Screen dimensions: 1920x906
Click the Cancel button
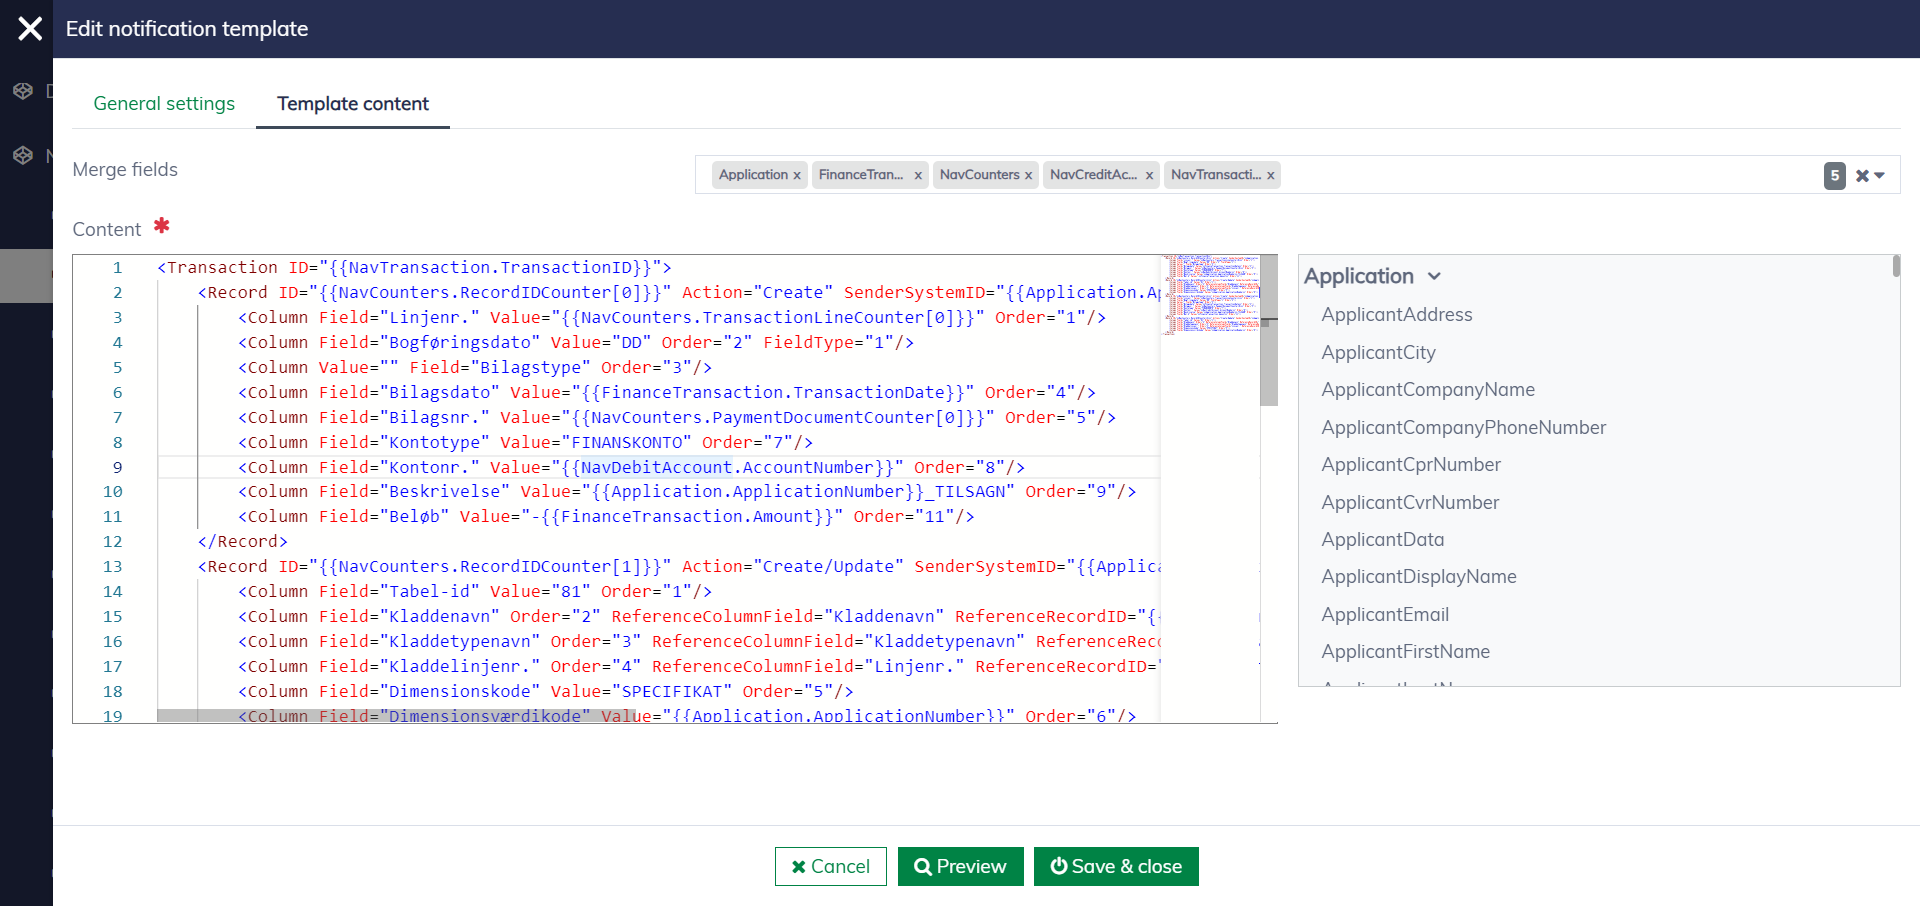click(830, 866)
